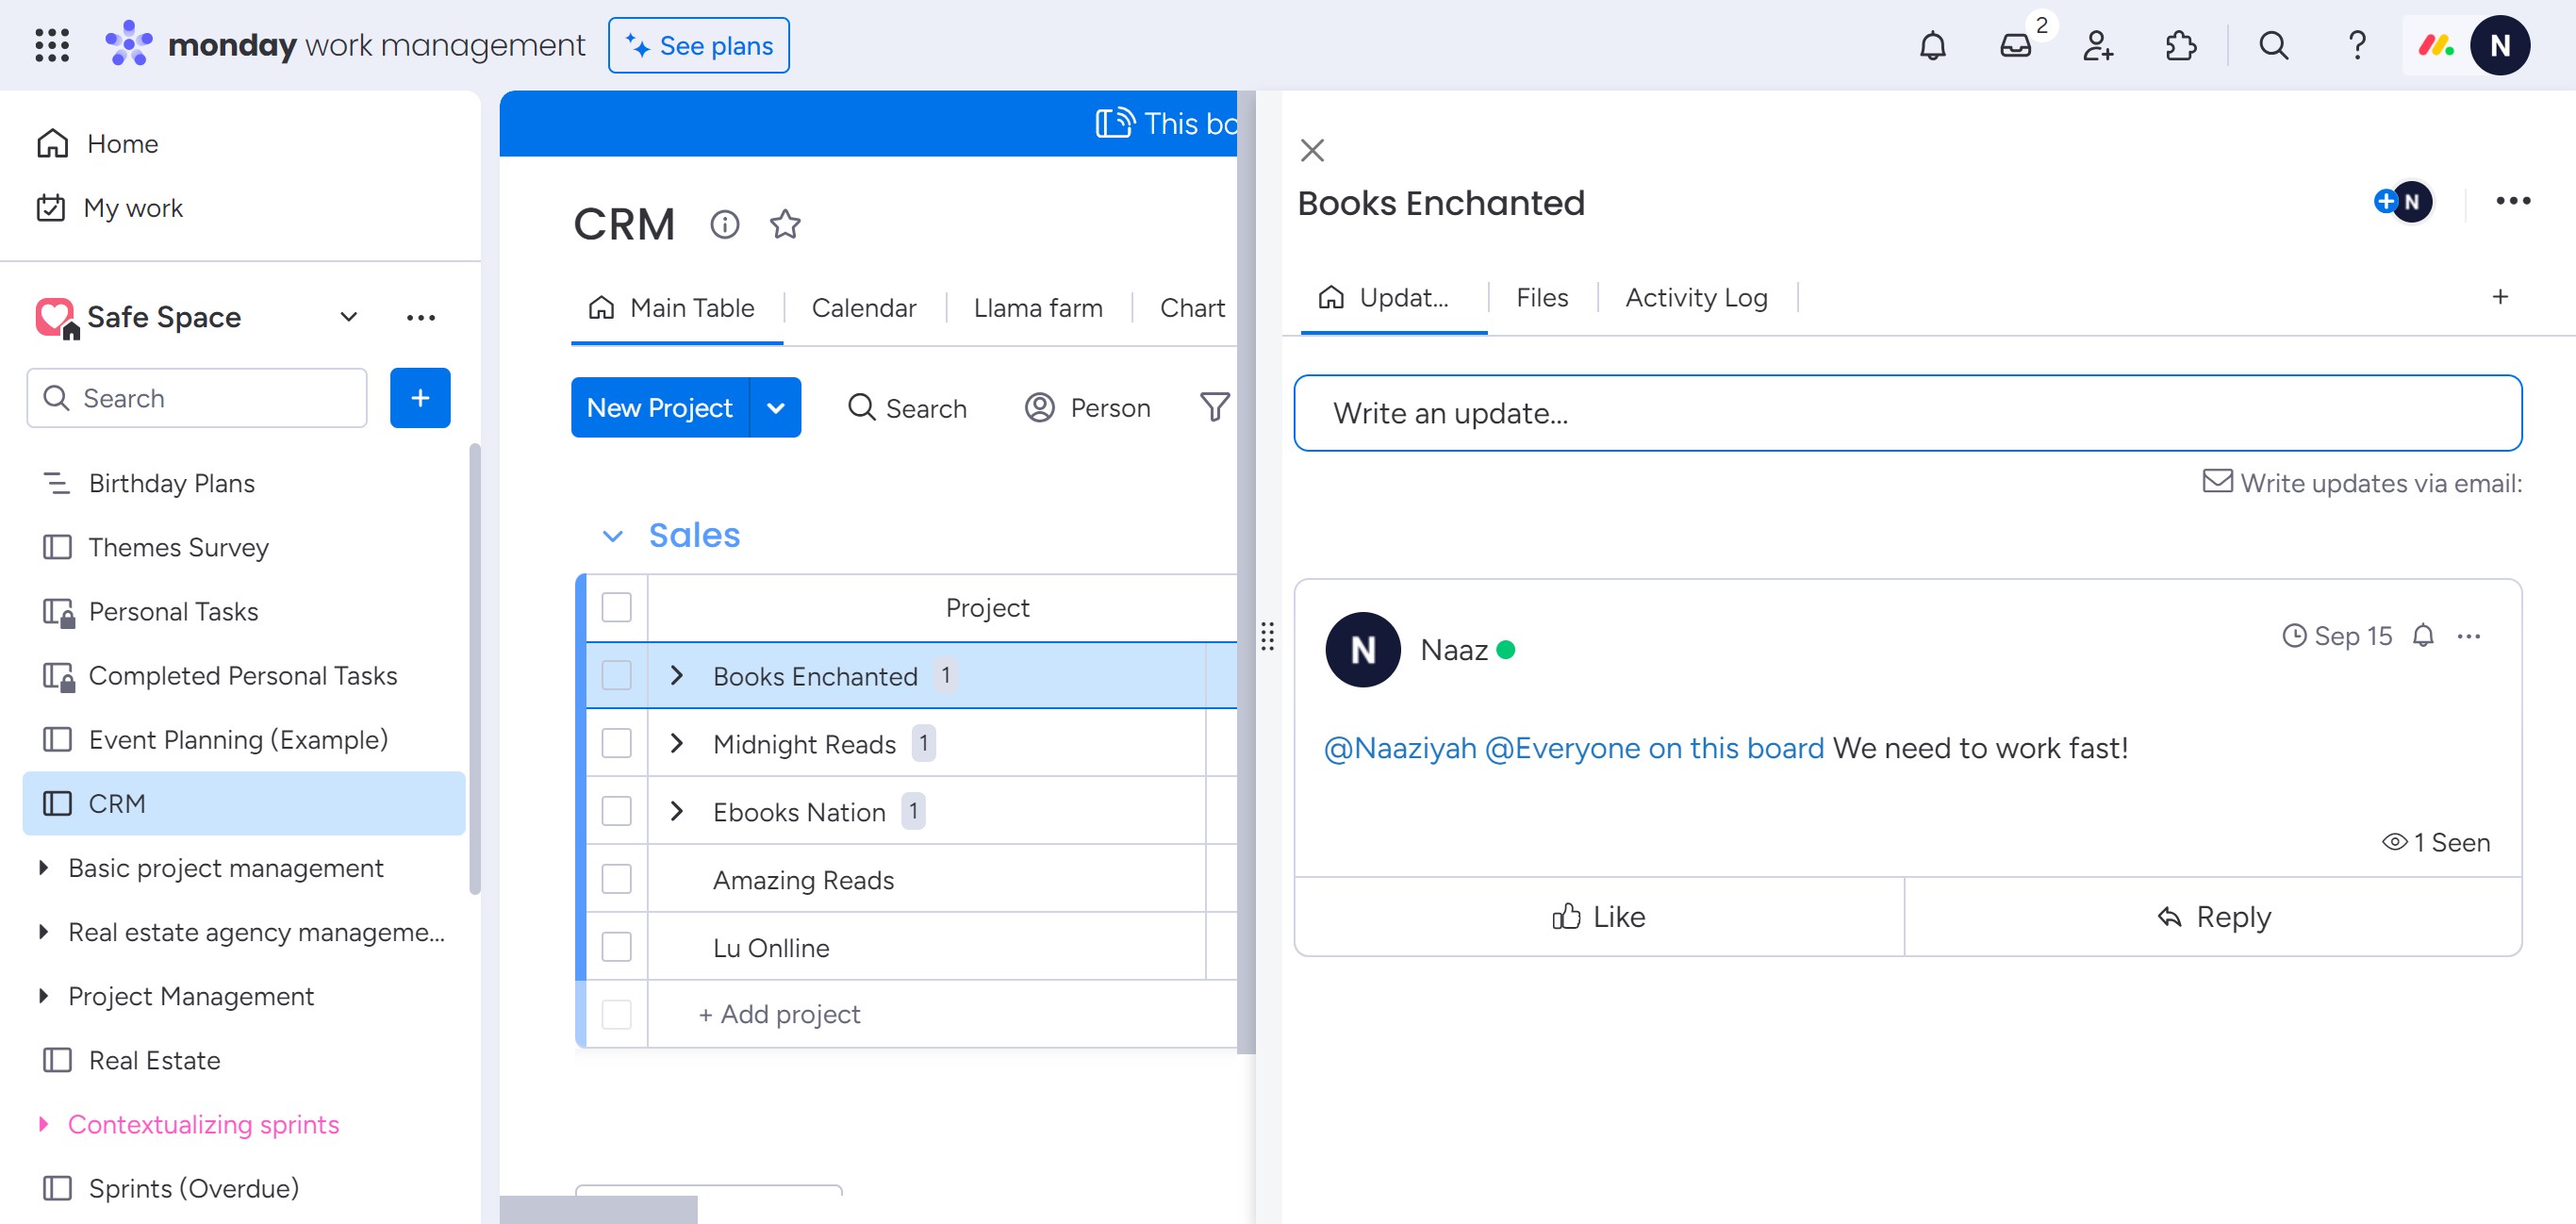
Task: Tick the Midnight Reads row checkbox
Action: 616,744
